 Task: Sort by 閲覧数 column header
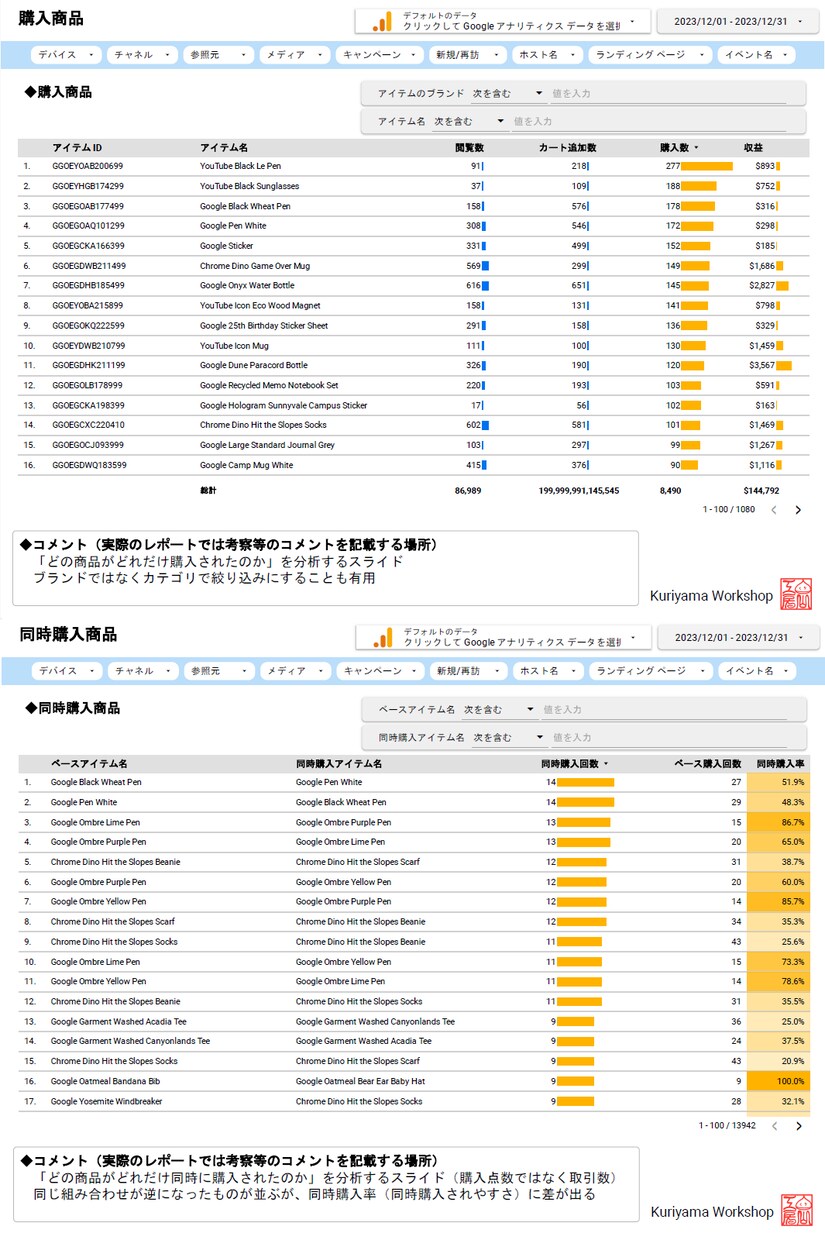[469, 148]
